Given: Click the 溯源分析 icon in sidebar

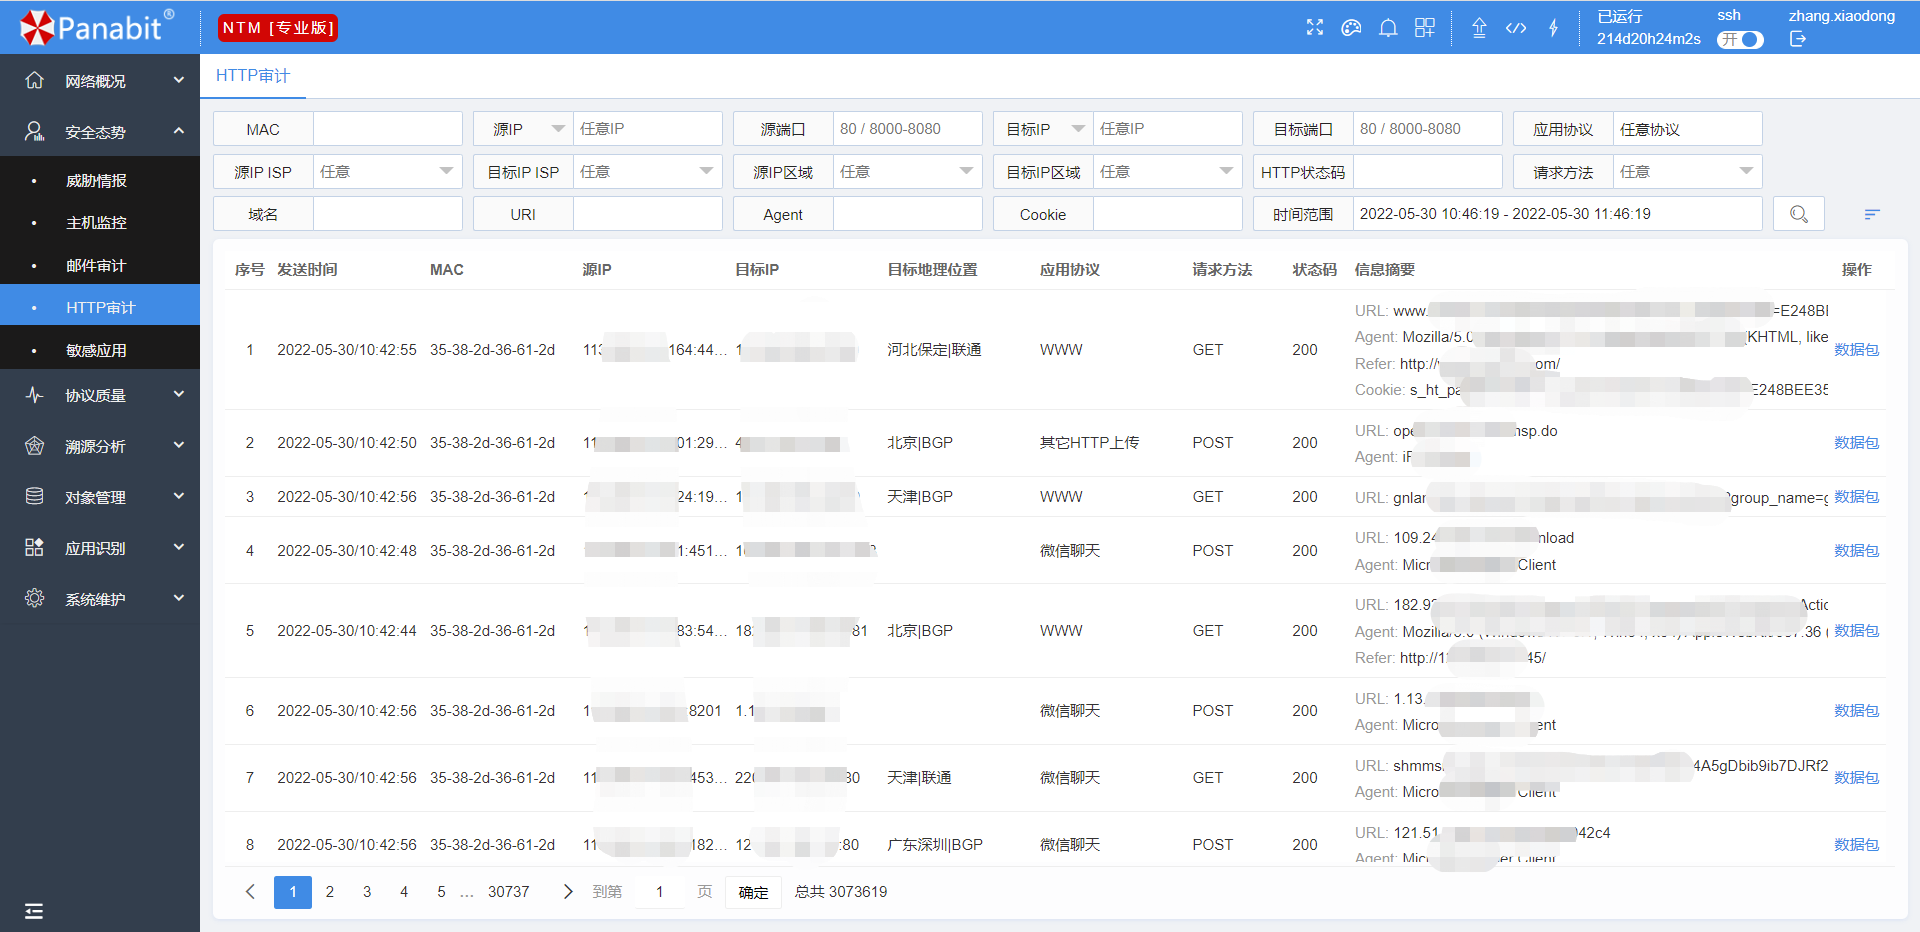Looking at the screenshot, I should (34, 446).
